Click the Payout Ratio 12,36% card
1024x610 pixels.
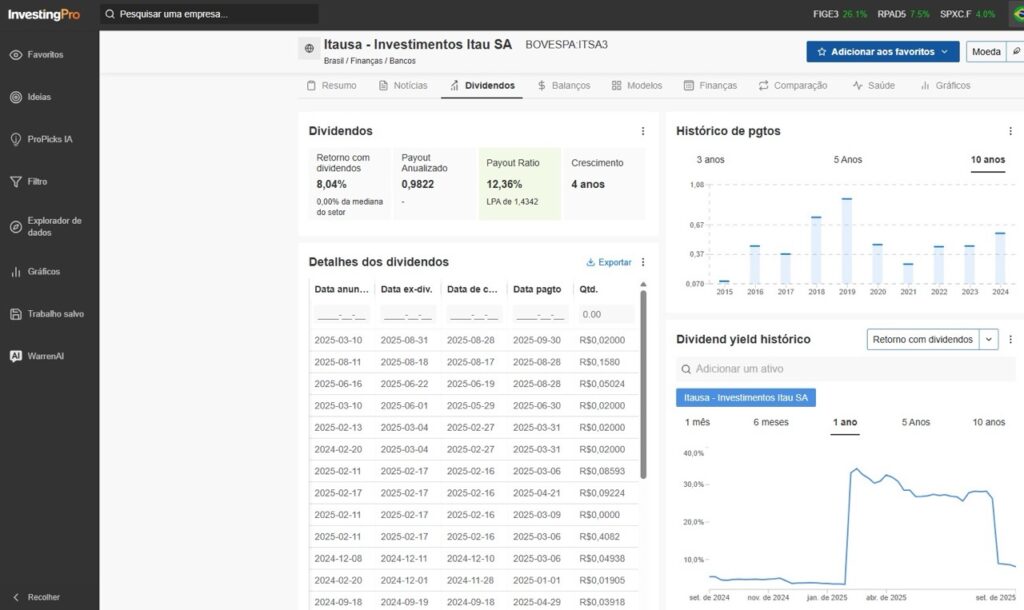(520, 184)
